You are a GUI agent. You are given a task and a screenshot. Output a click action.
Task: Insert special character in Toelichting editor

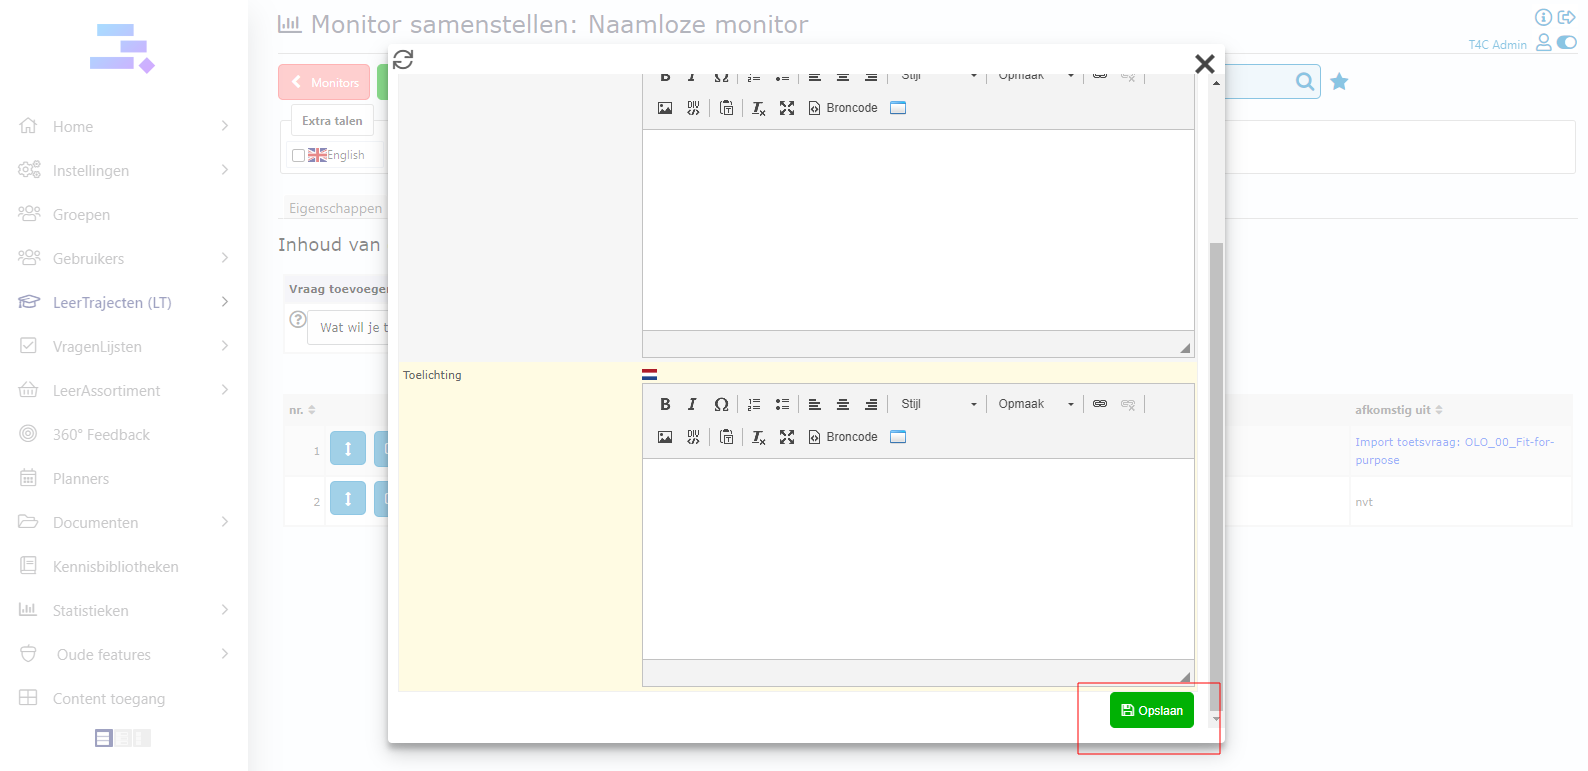tap(721, 404)
